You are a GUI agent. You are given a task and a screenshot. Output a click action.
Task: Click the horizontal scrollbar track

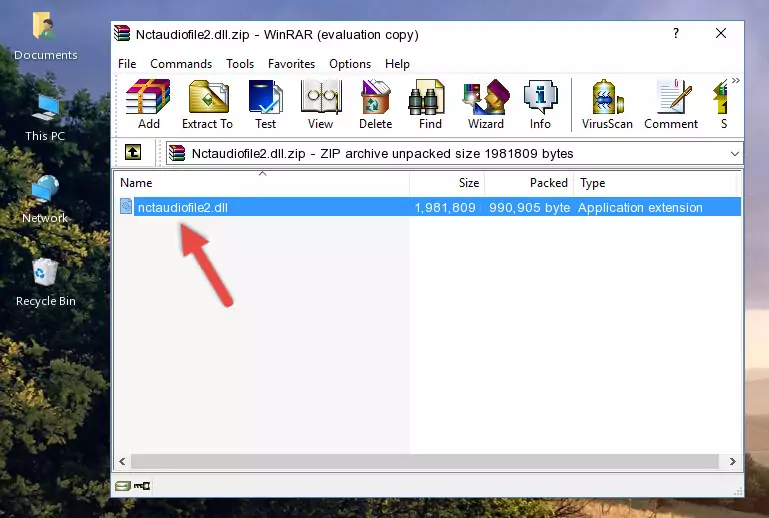click(425, 461)
